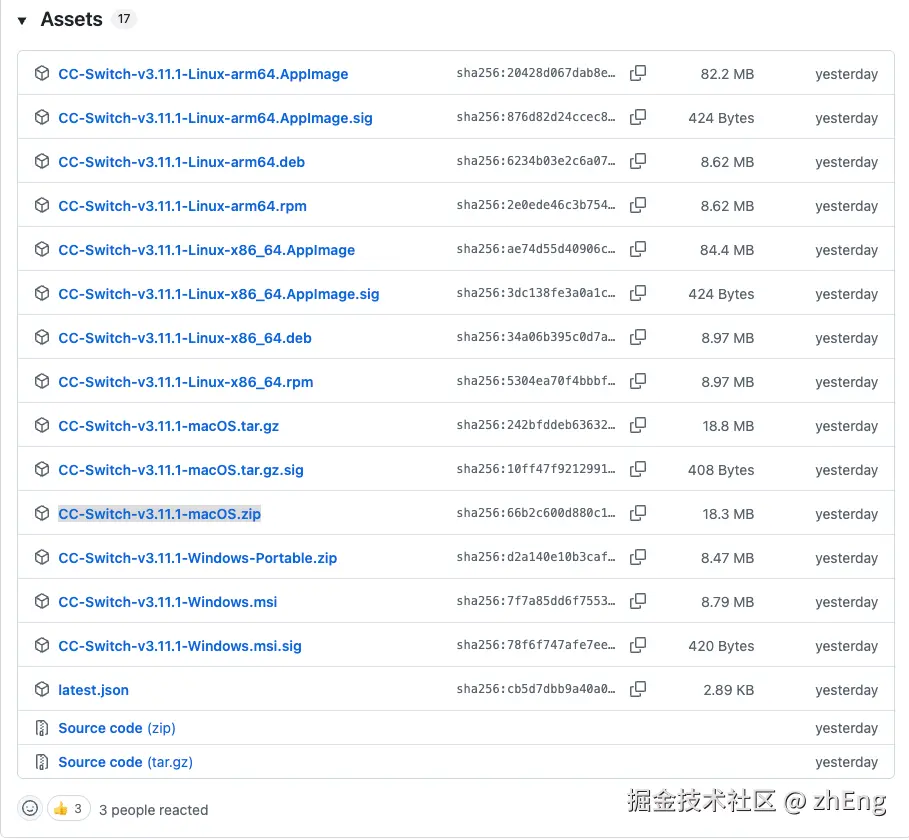Collapse the Assets section triangle
Image resolution: width=909 pixels, height=840 pixels.
22,21
